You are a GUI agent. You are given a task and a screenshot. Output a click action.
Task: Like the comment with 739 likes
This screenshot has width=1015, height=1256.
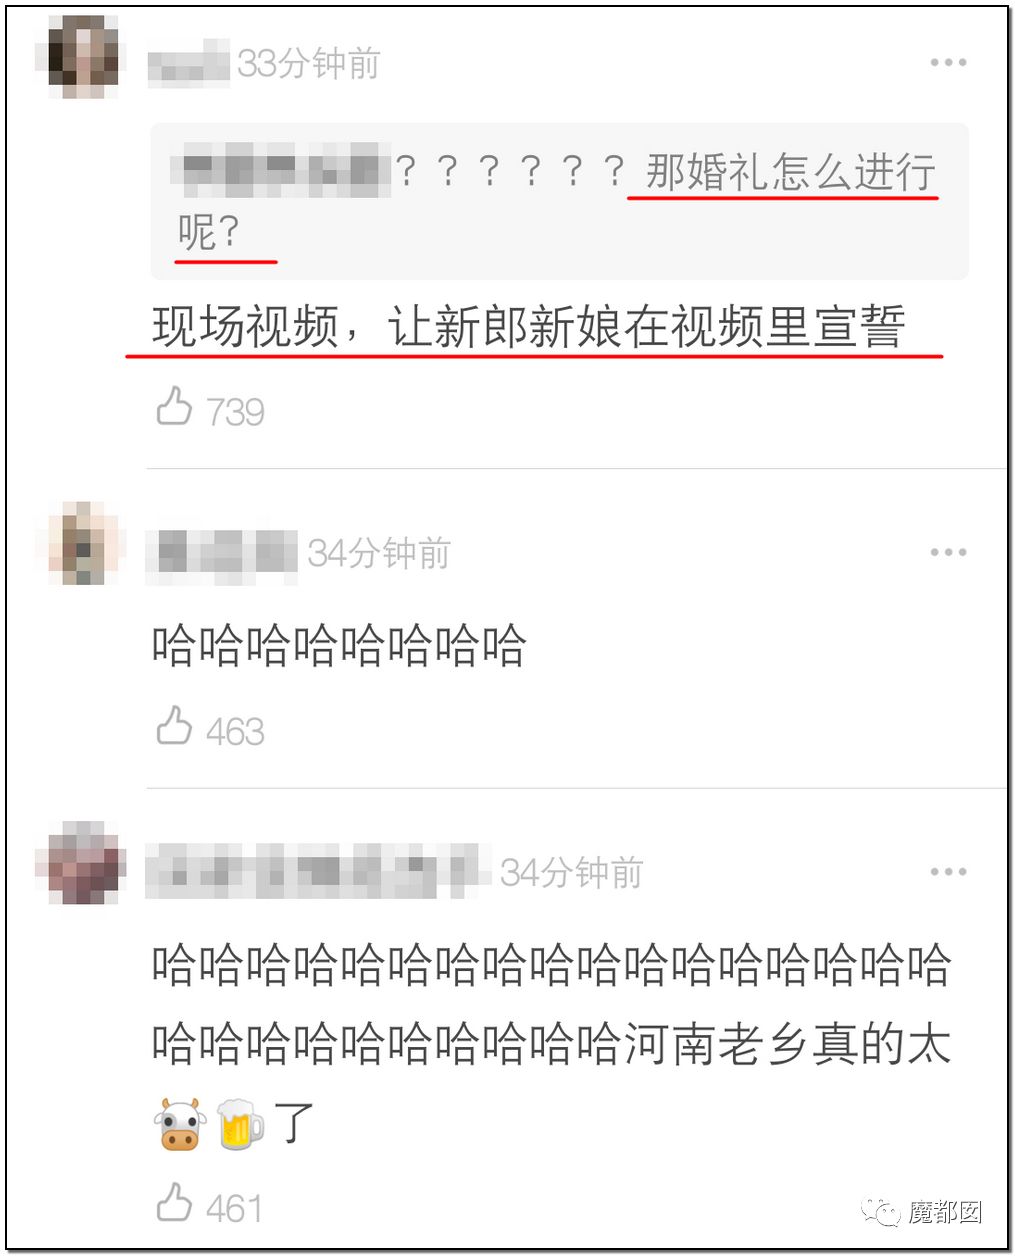pyautogui.click(x=174, y=407)
